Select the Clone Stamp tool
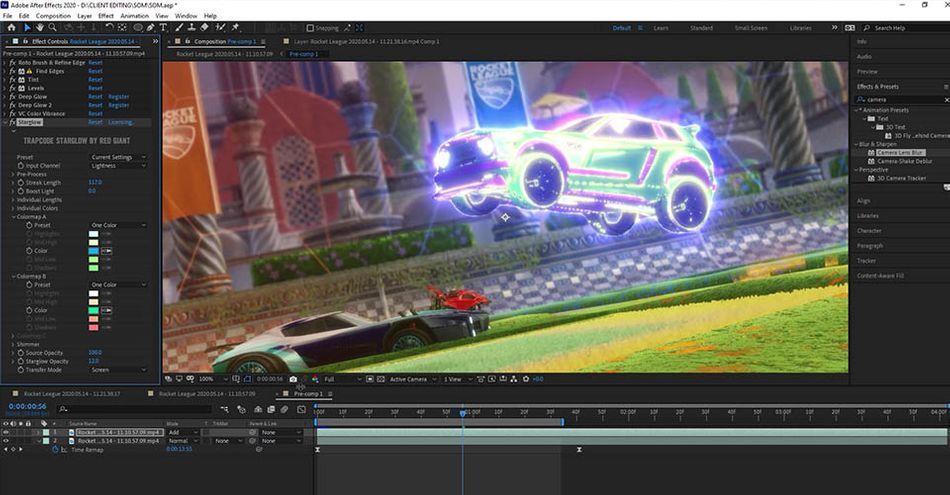Viewport: 950px width, 495px height. pyautogui.click(x=191, y=27)
